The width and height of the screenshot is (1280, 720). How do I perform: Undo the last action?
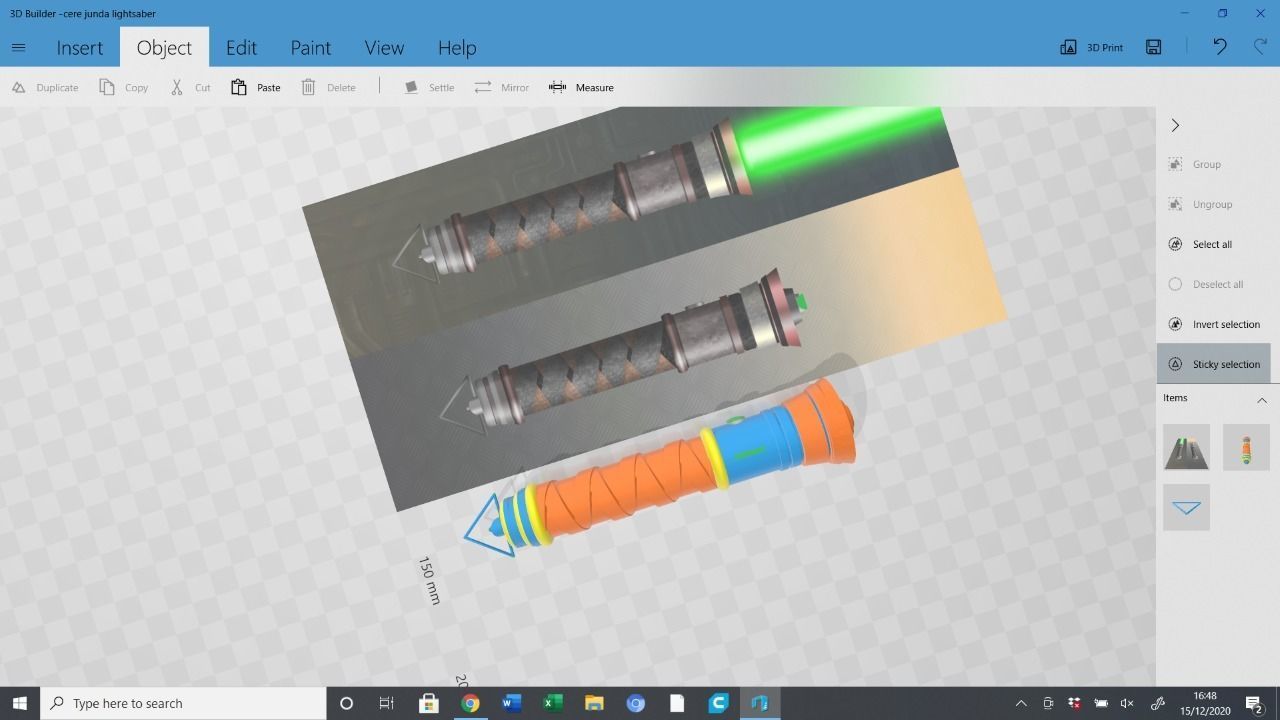tap(1220, 47)
